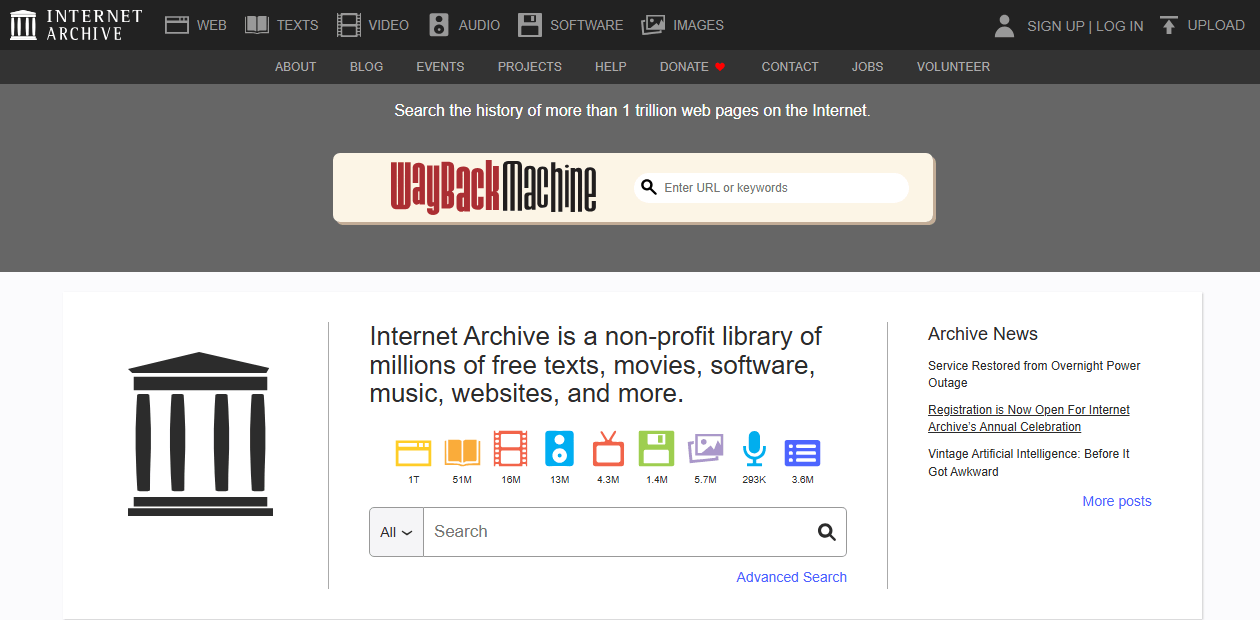Open the Projects menu item
Image resolution: width=1260 pixels, height=620 pixels.
tap(530, 67)
